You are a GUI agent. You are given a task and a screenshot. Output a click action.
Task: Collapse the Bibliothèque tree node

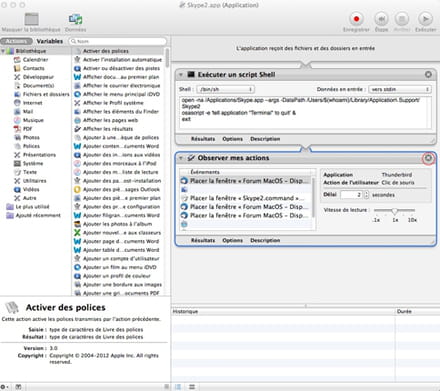(3, 51)
